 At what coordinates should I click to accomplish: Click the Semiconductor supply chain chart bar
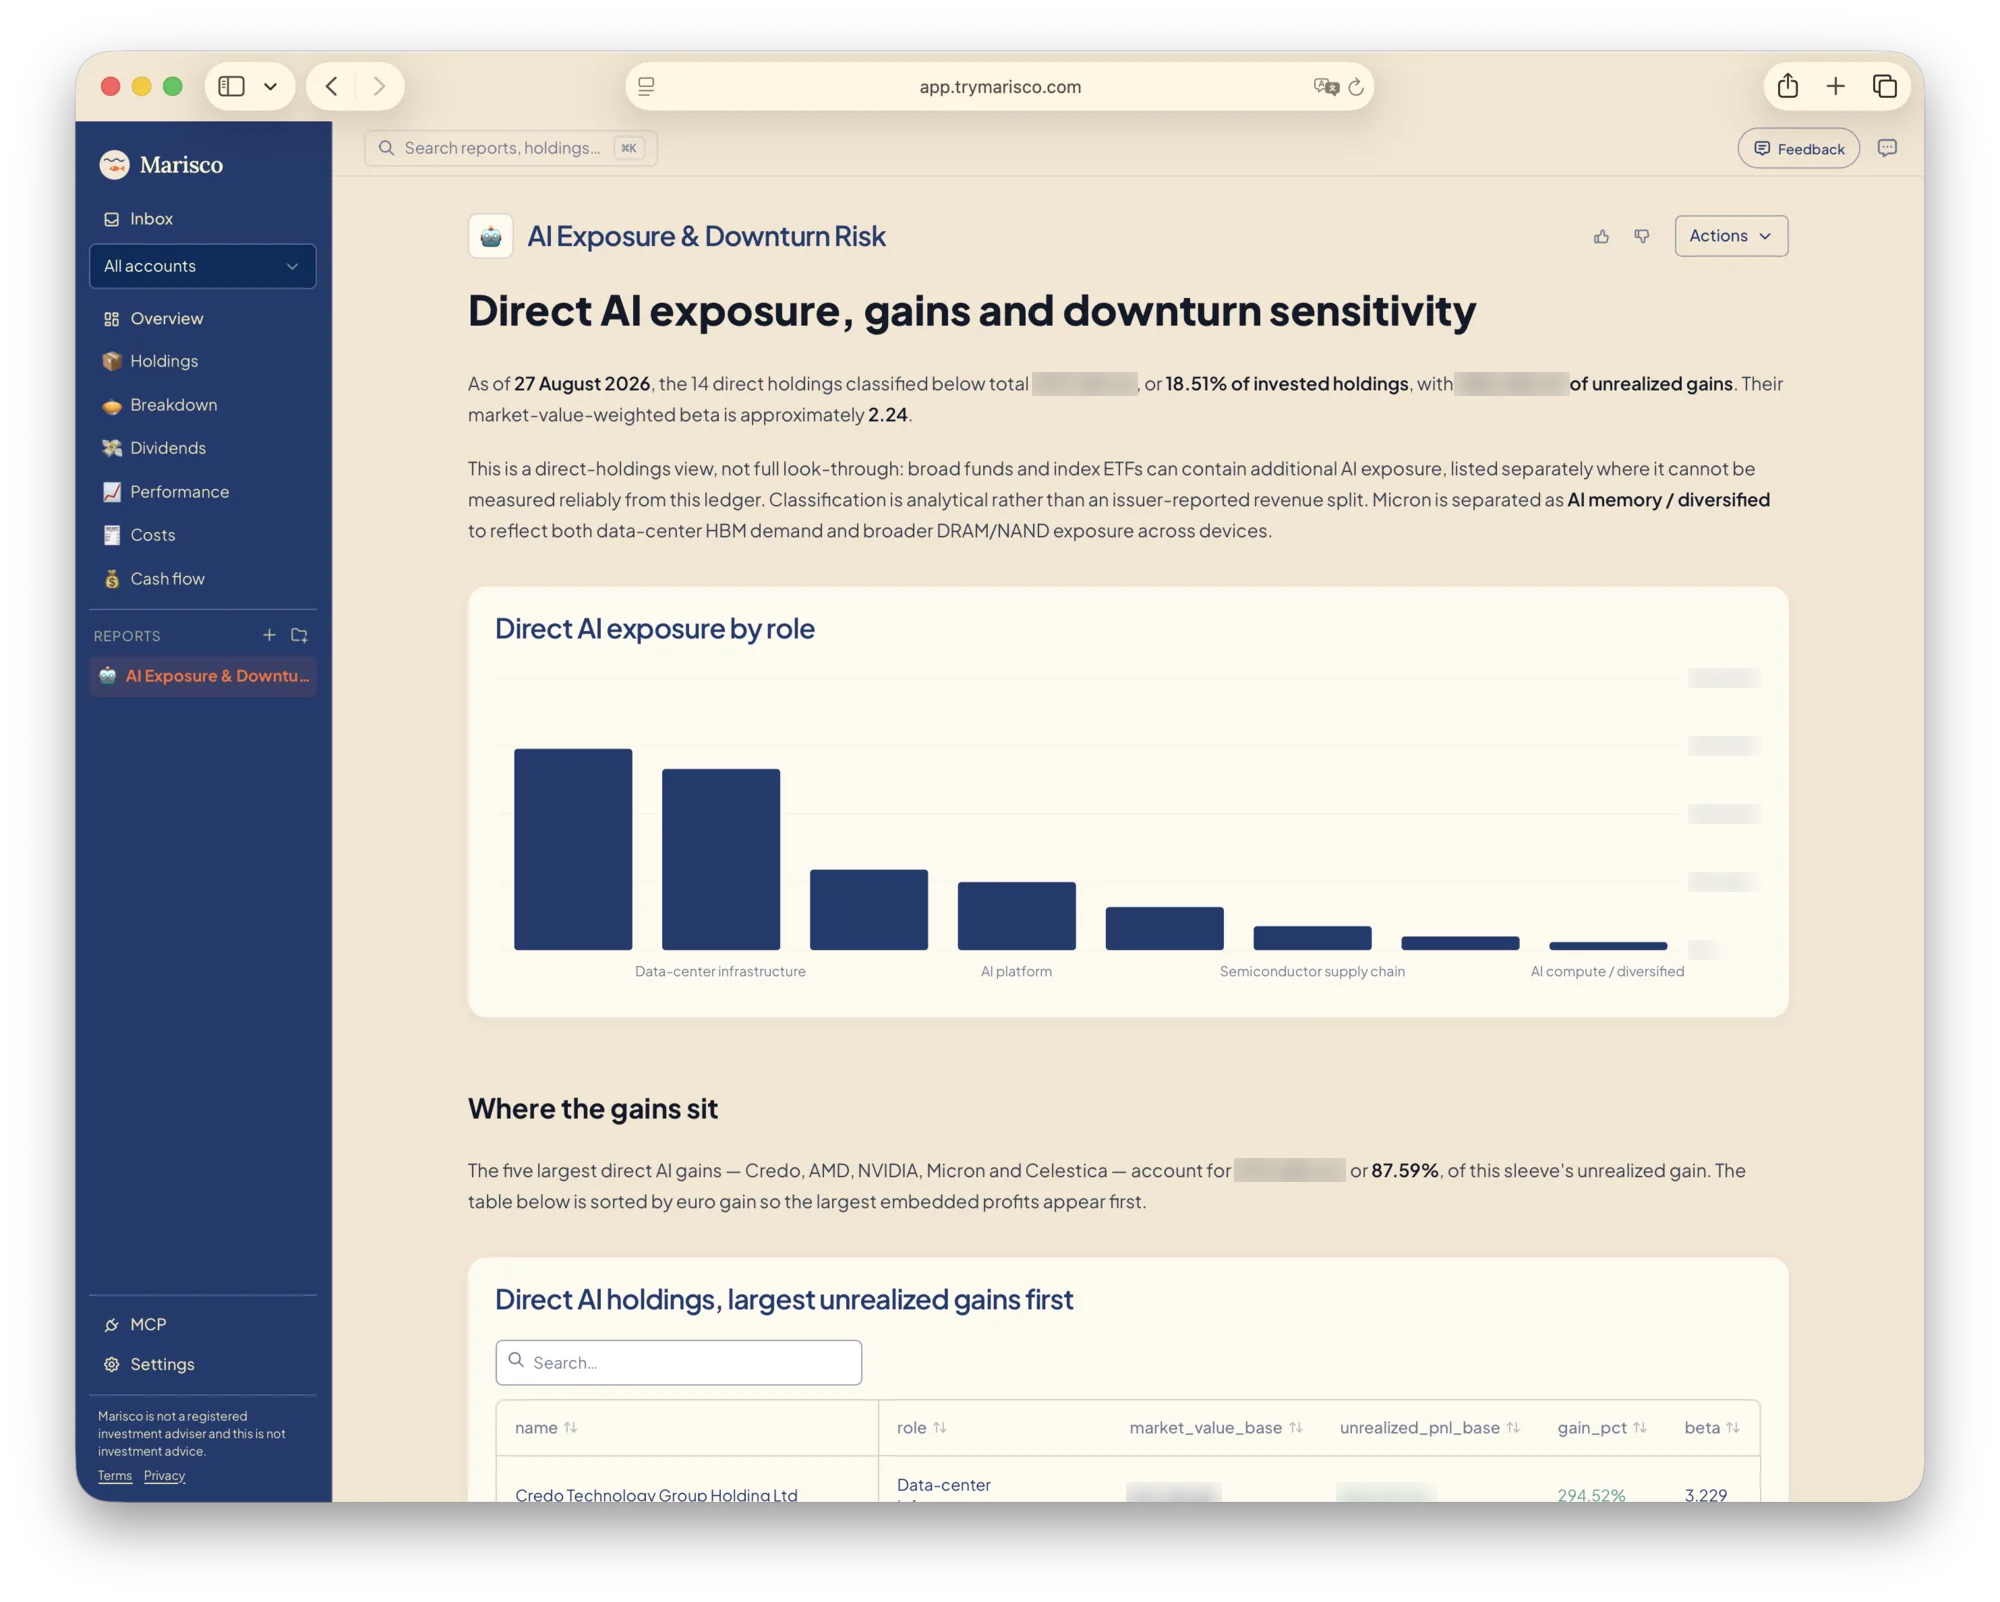(1312, 938)
